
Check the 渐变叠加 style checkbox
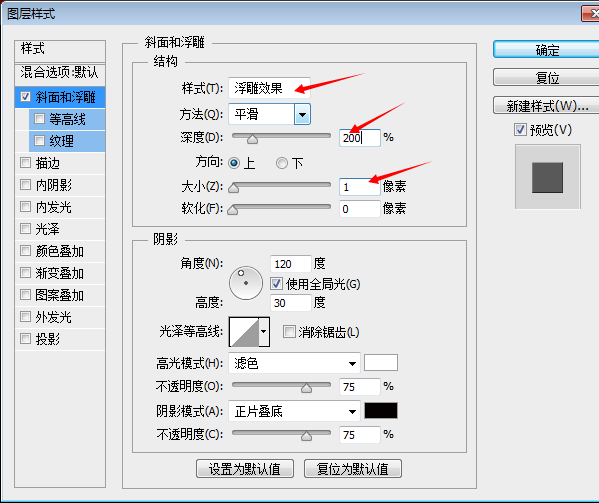26,273
